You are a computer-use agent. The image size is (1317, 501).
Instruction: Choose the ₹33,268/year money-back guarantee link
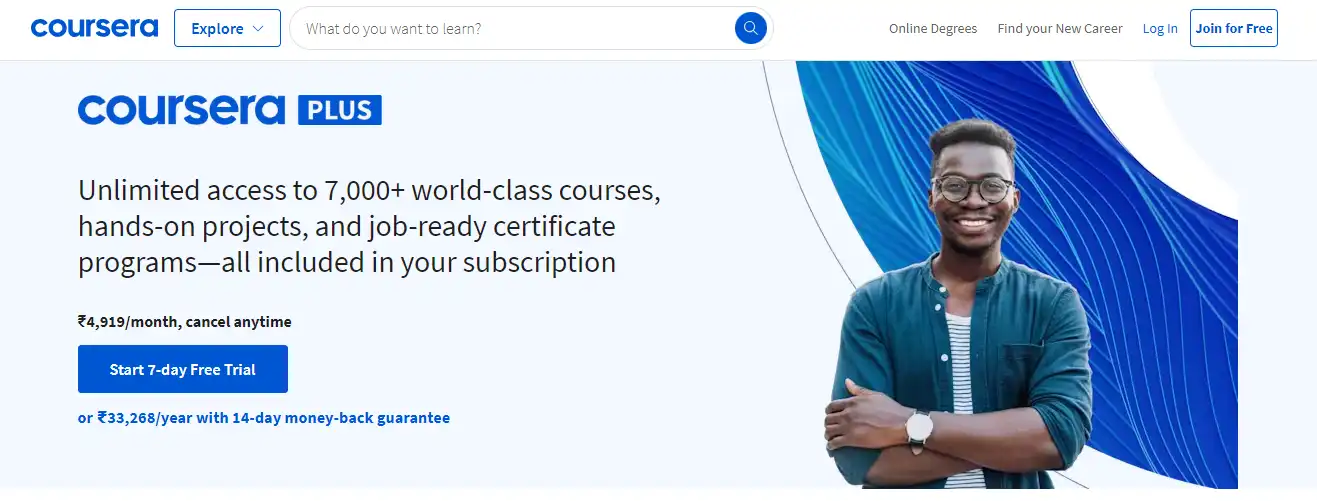(x=264, y=418)
